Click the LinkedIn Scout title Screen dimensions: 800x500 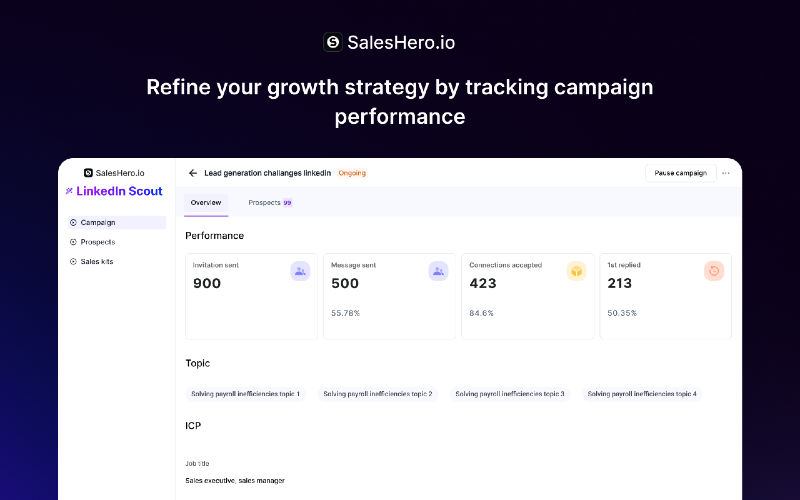point(119,191)
